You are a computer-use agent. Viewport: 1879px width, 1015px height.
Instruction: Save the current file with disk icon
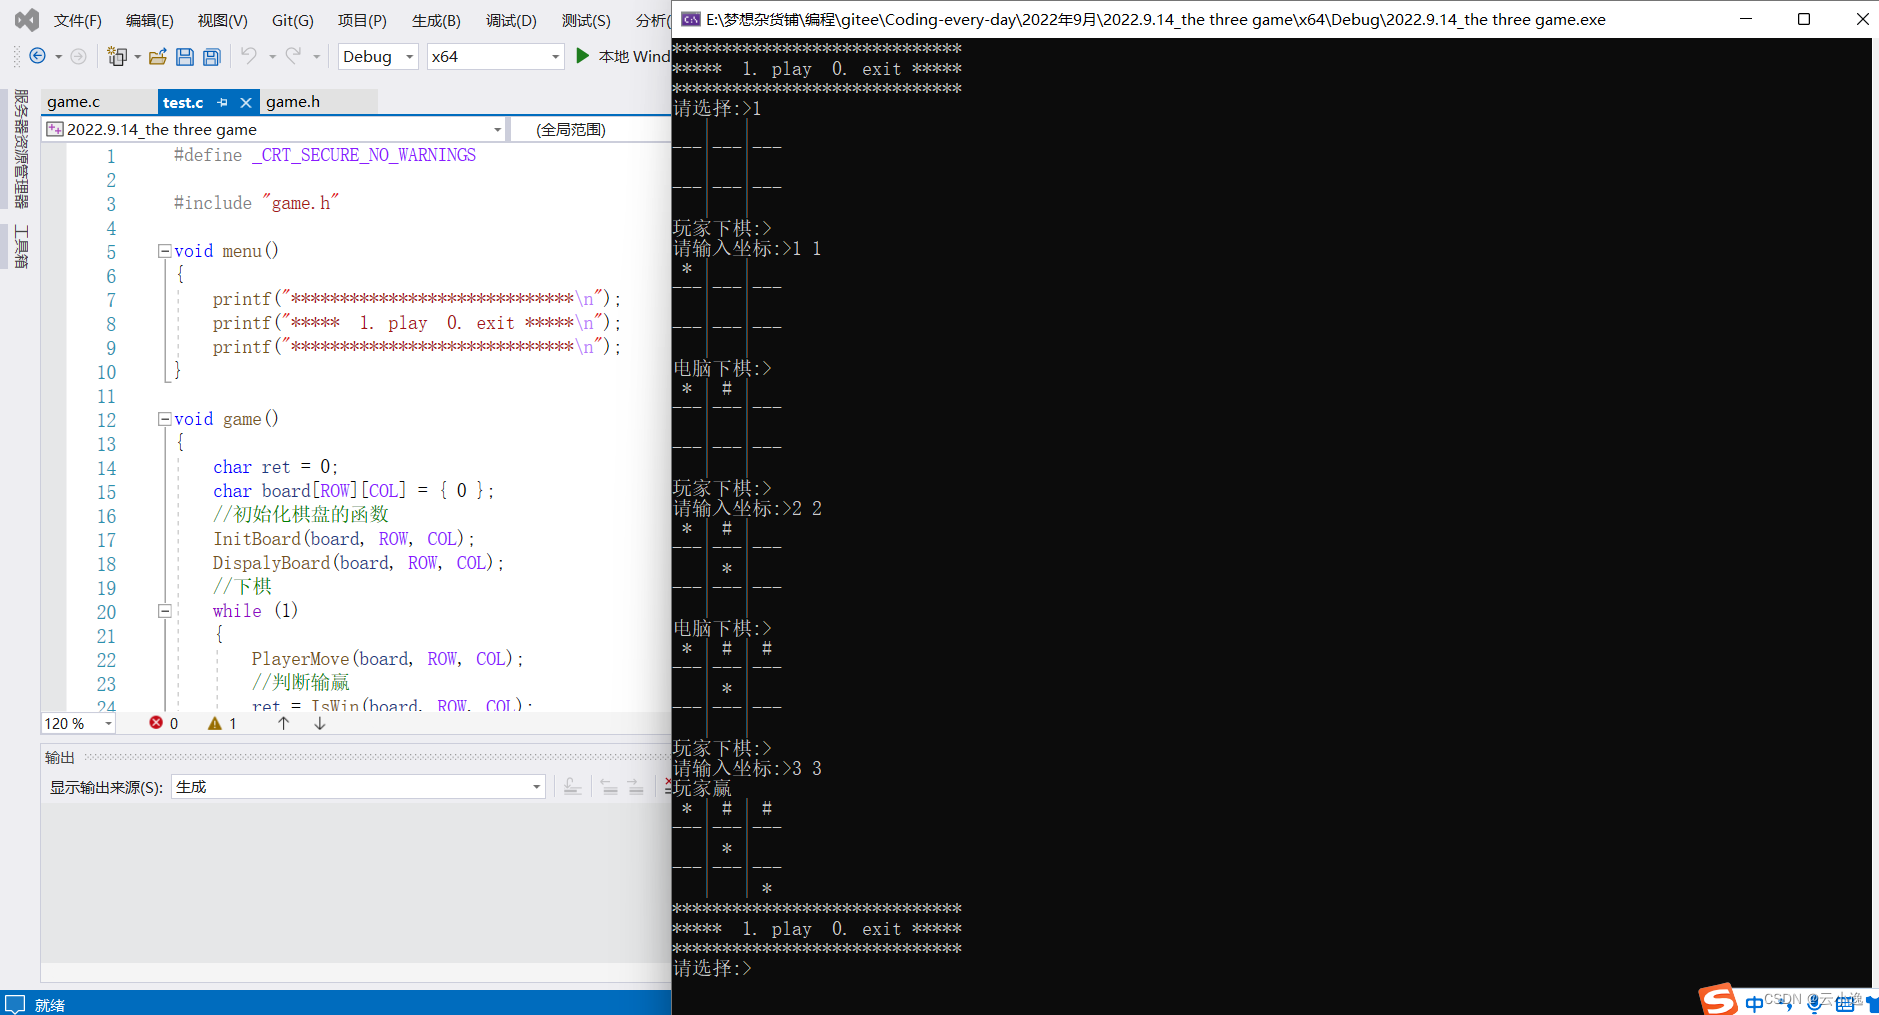(x=185, y=57)
